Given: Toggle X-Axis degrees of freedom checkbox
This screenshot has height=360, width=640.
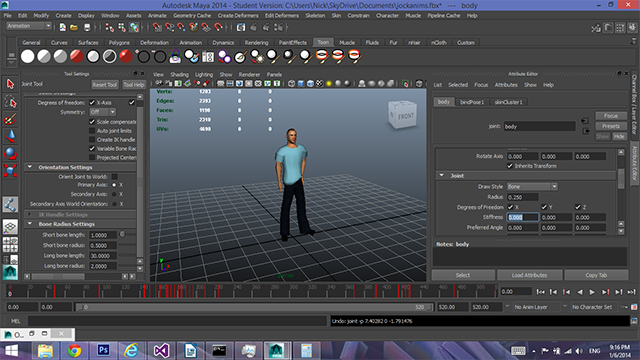Looking at the screenshot, I should (x=92, y=102).
